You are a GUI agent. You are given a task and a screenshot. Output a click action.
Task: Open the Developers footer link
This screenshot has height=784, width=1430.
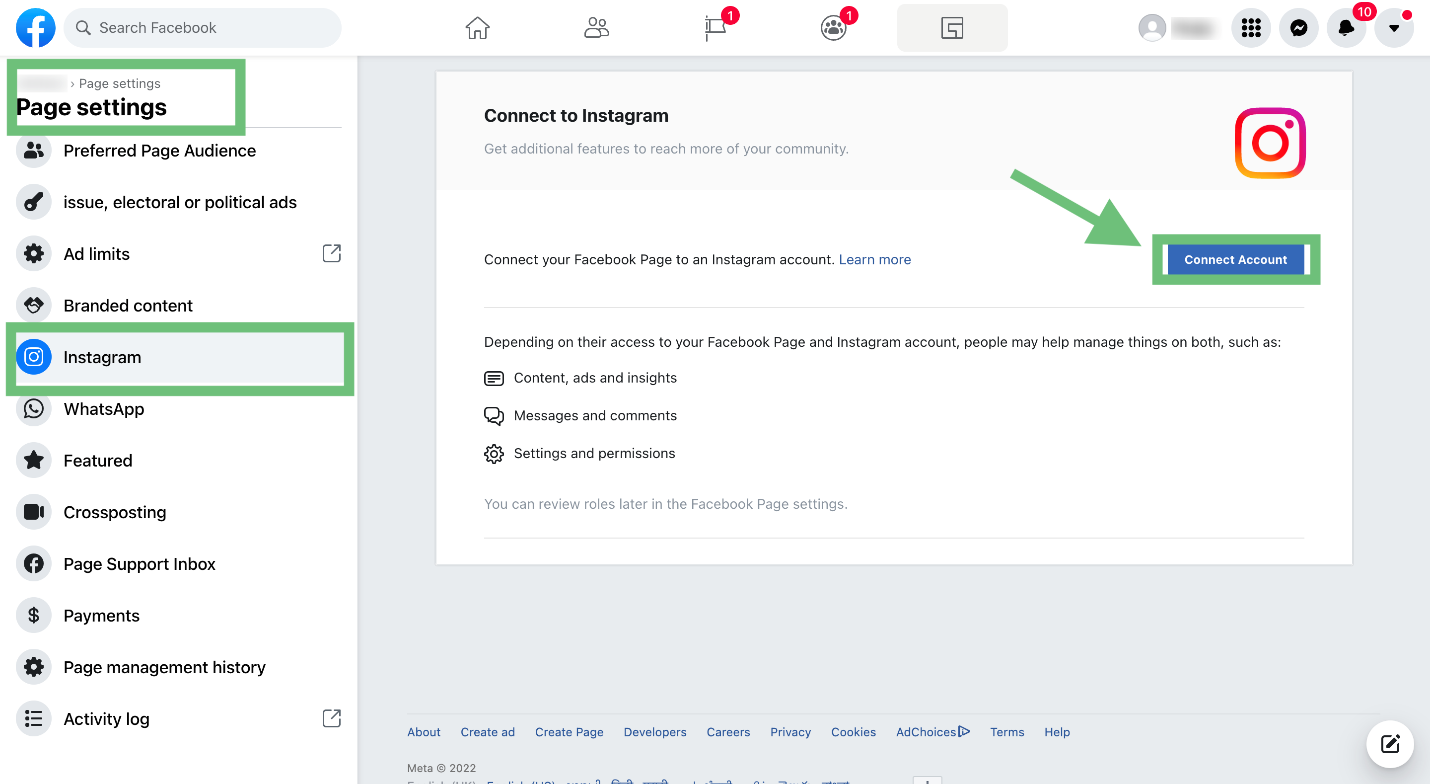[x=655, y=732]
